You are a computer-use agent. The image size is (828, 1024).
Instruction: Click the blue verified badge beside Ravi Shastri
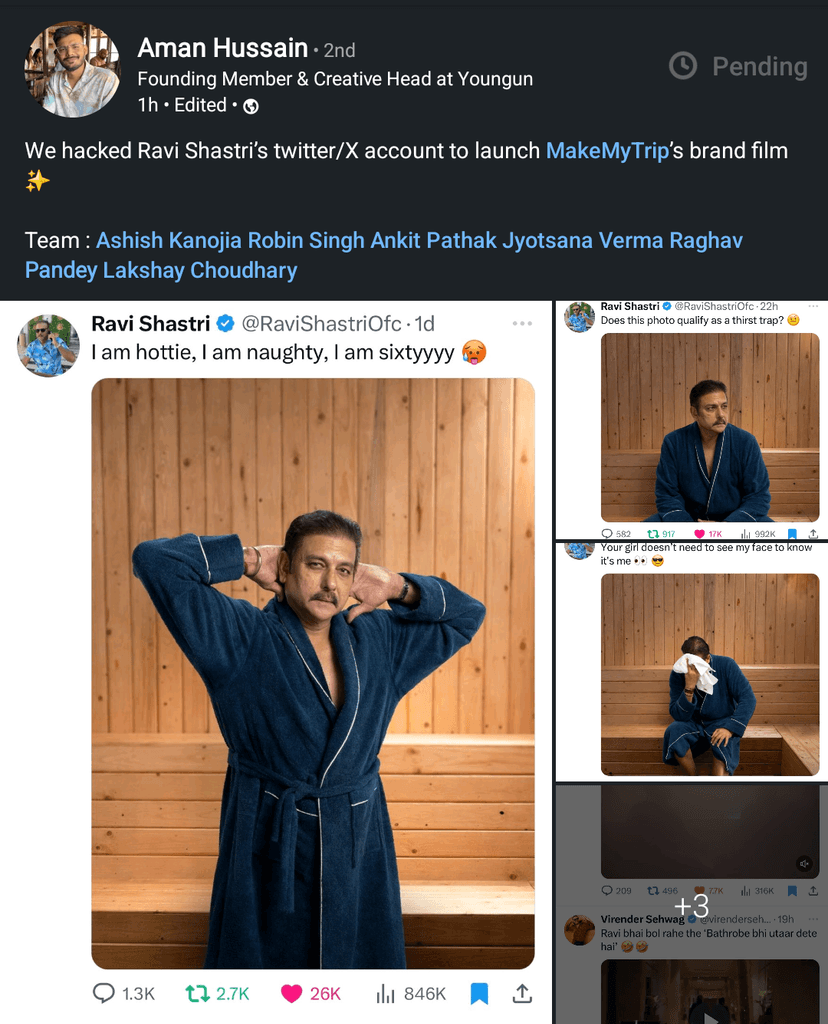(226, 322)
